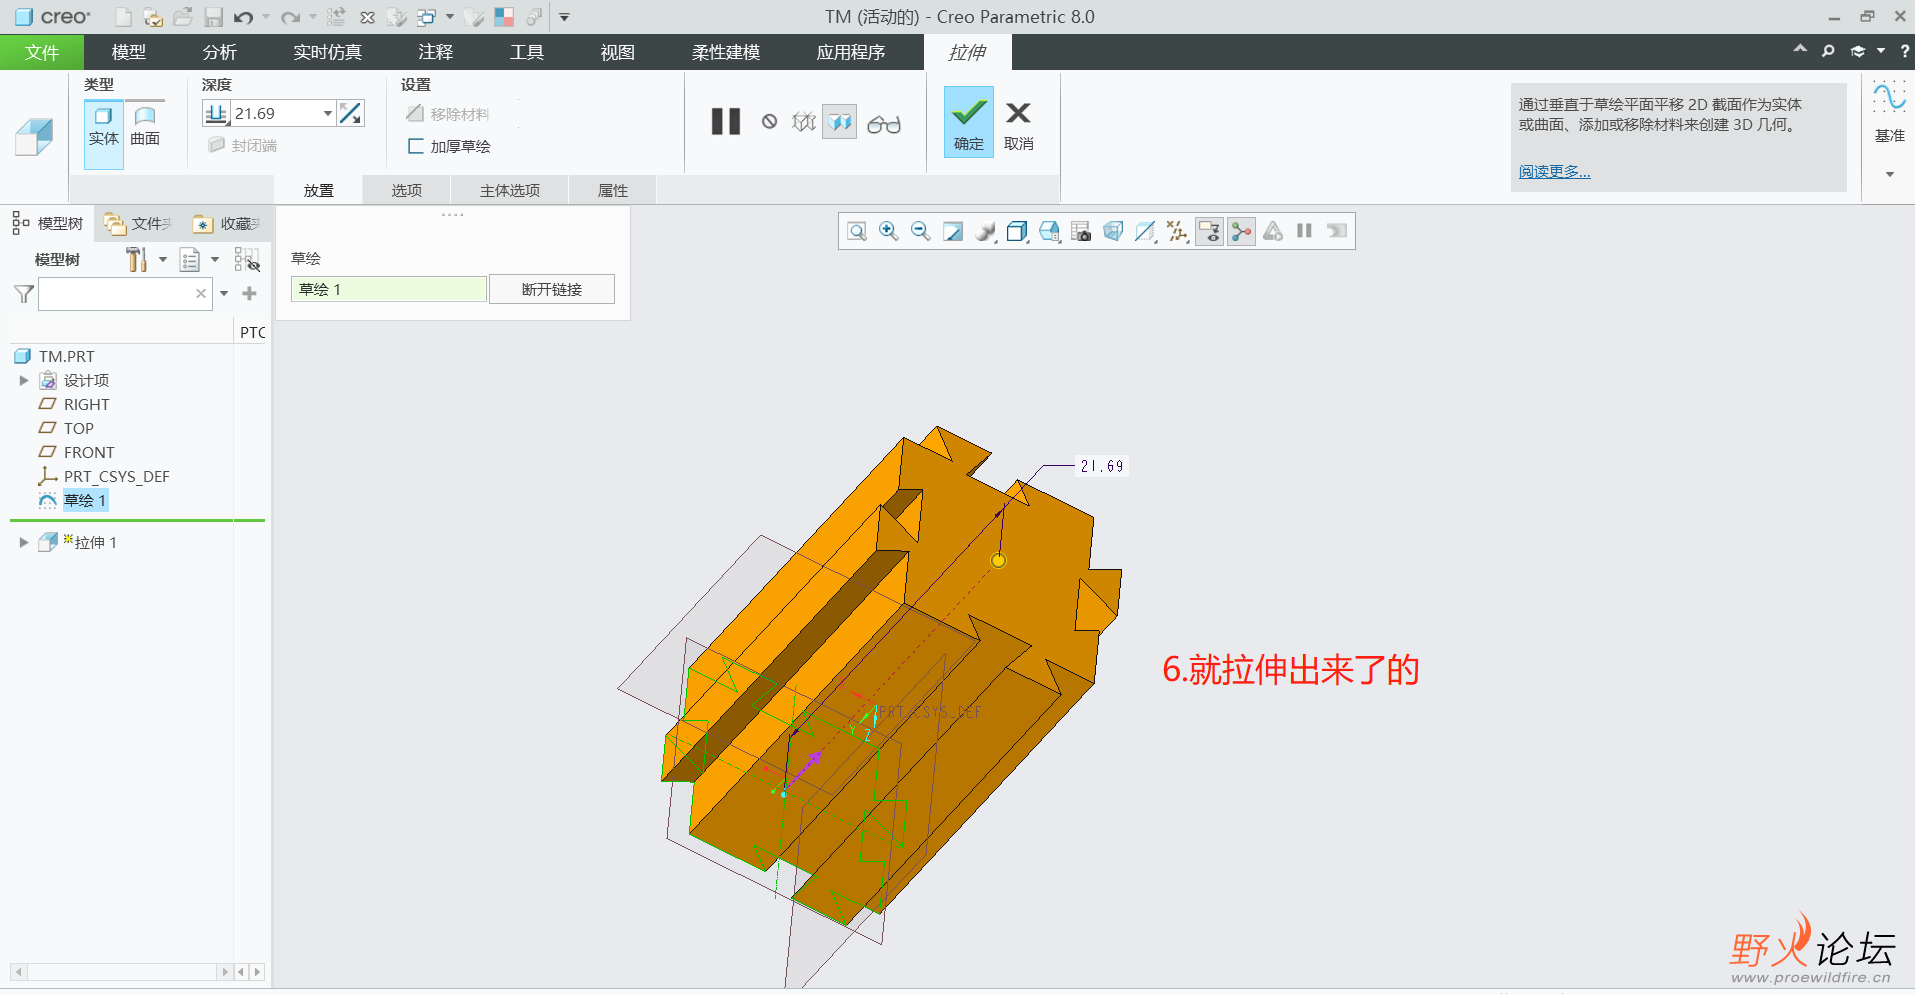Open display style cube icon
The image size is (1915, 994).
[1017, 232]
